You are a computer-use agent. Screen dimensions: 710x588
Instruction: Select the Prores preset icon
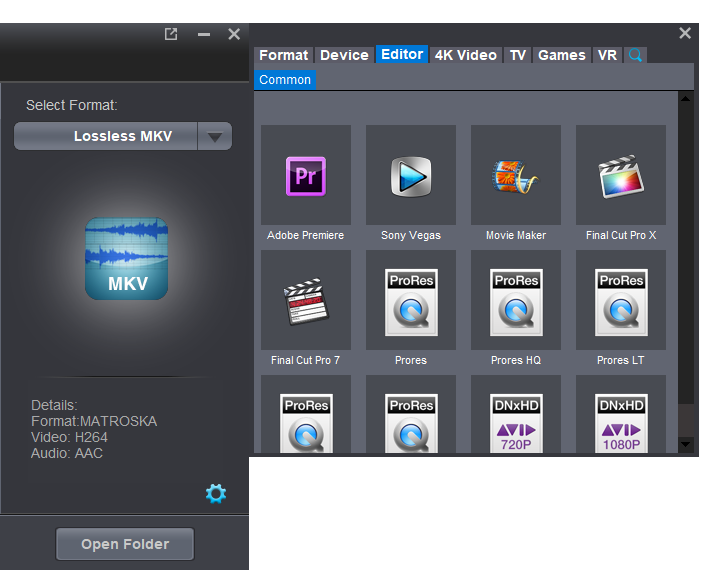click(411, 300)
